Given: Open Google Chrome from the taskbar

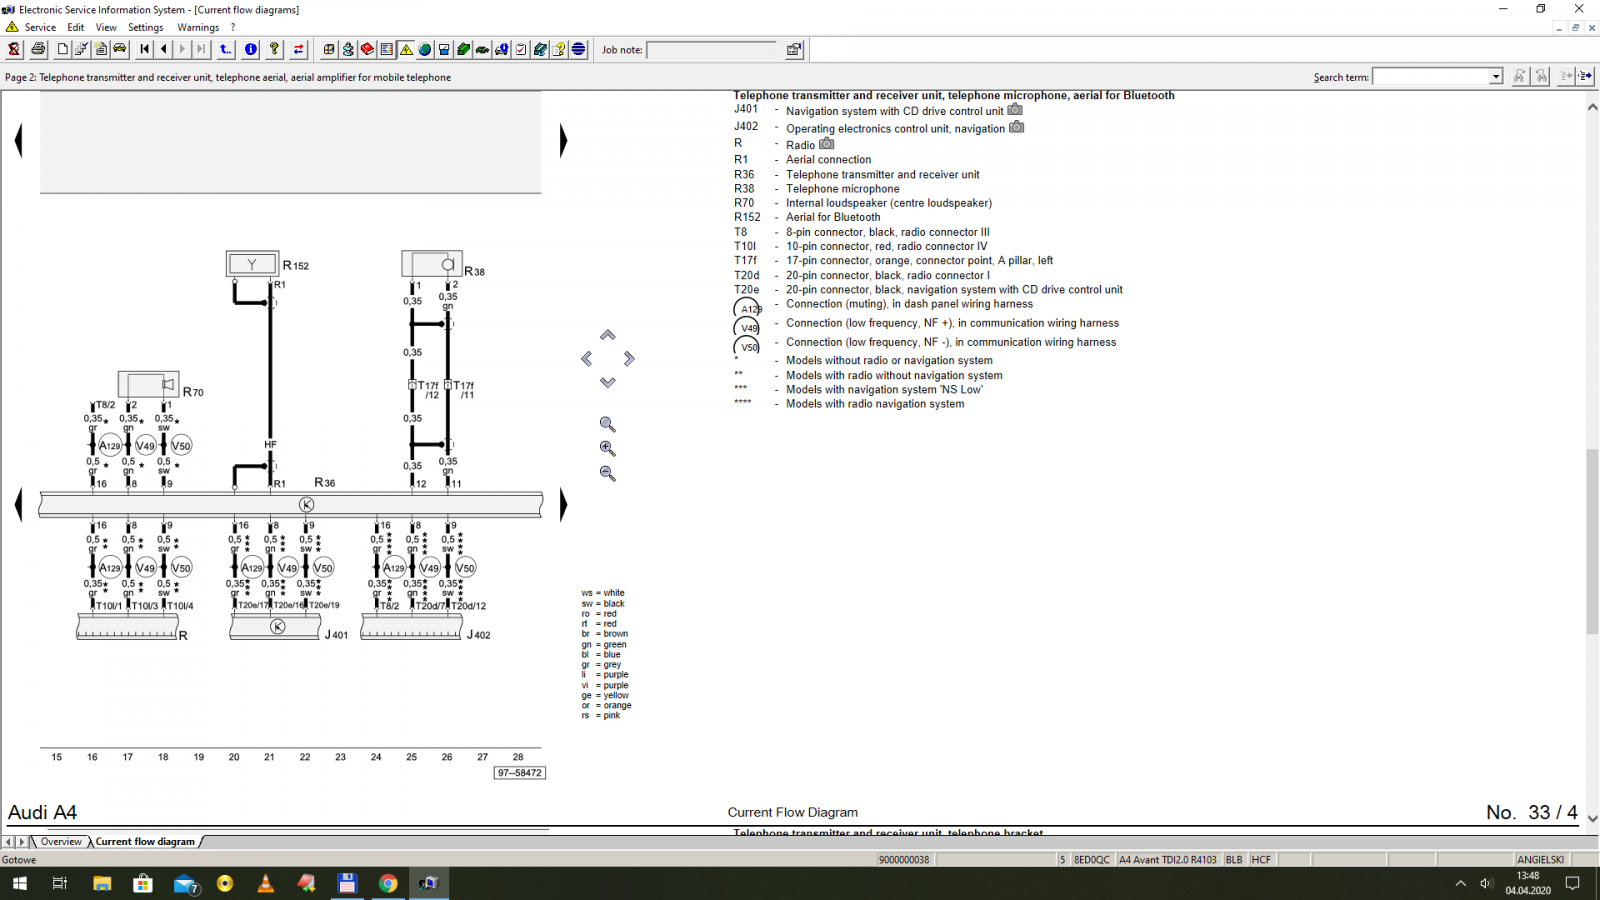Looking at the screenshot, I should point(388,883).
